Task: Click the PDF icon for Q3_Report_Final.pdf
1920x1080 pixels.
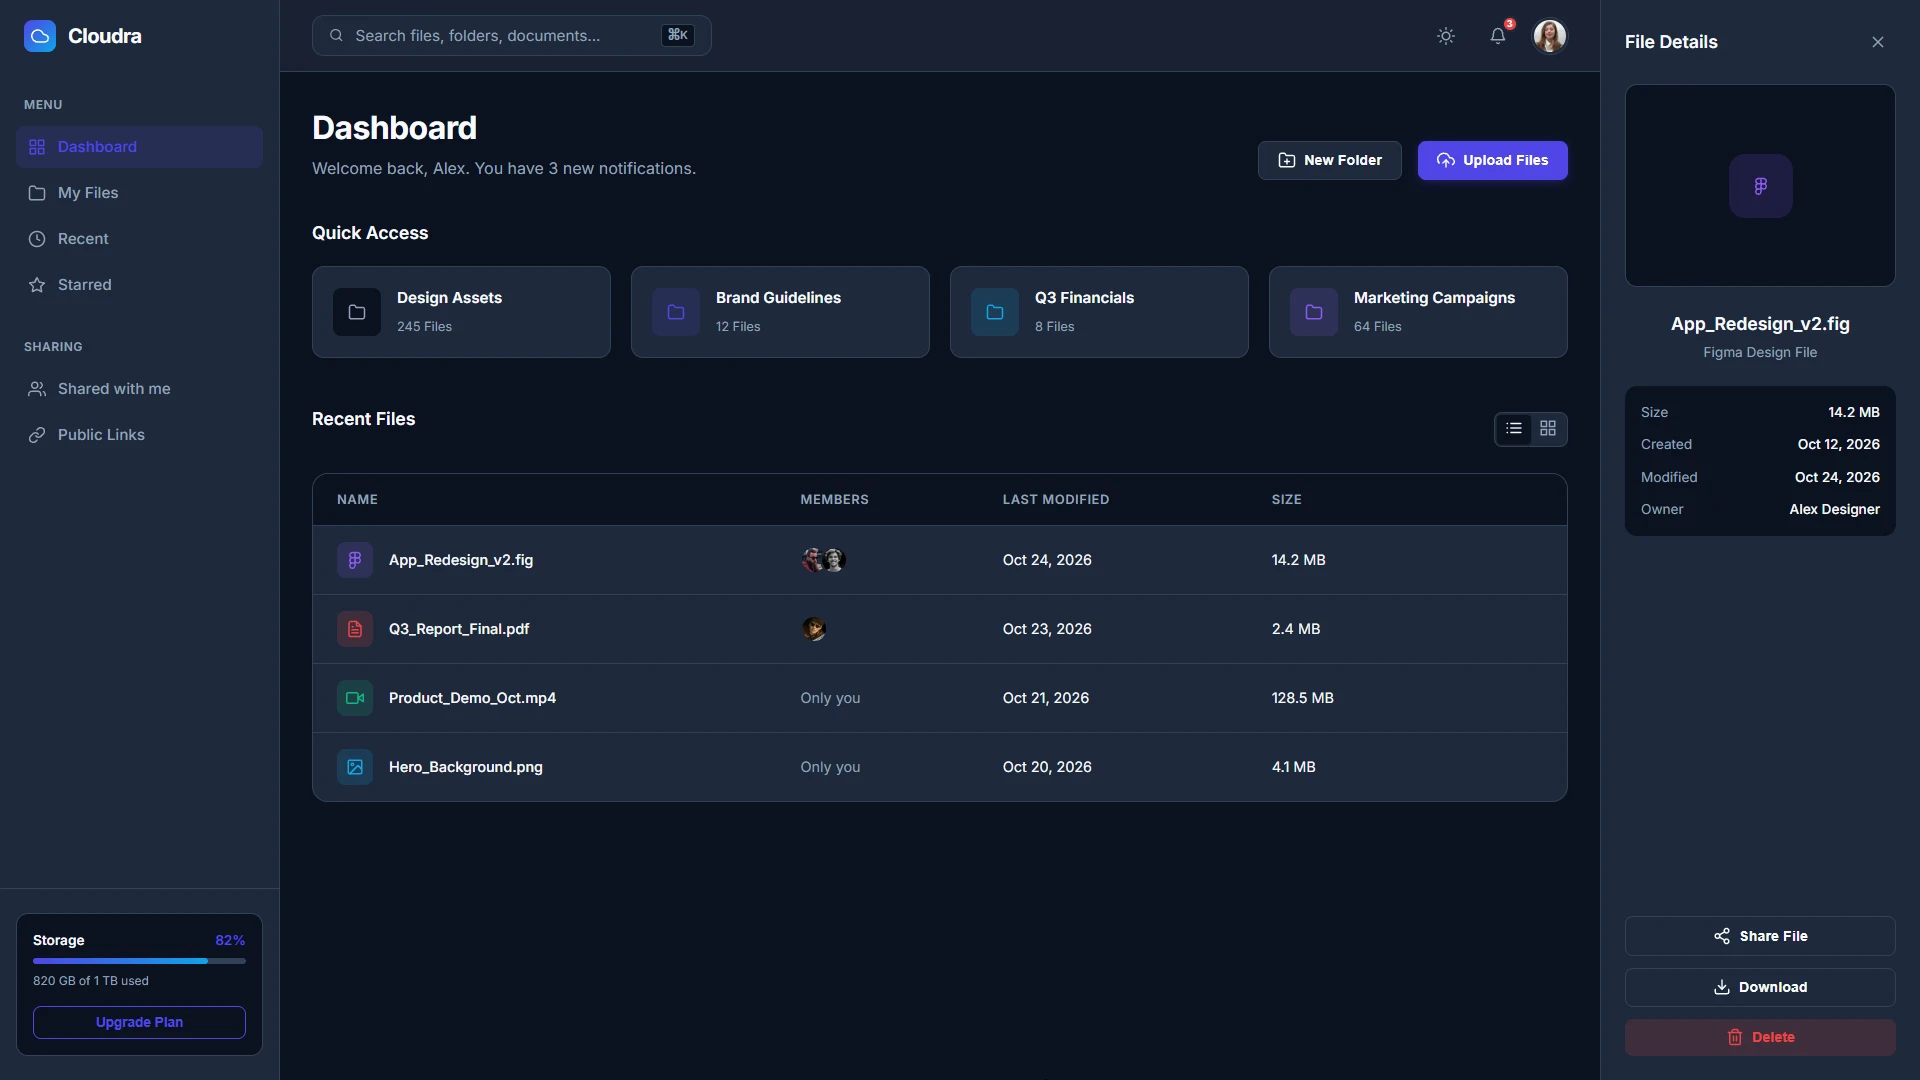Action: pyautogui.click(x=355, y=629)
